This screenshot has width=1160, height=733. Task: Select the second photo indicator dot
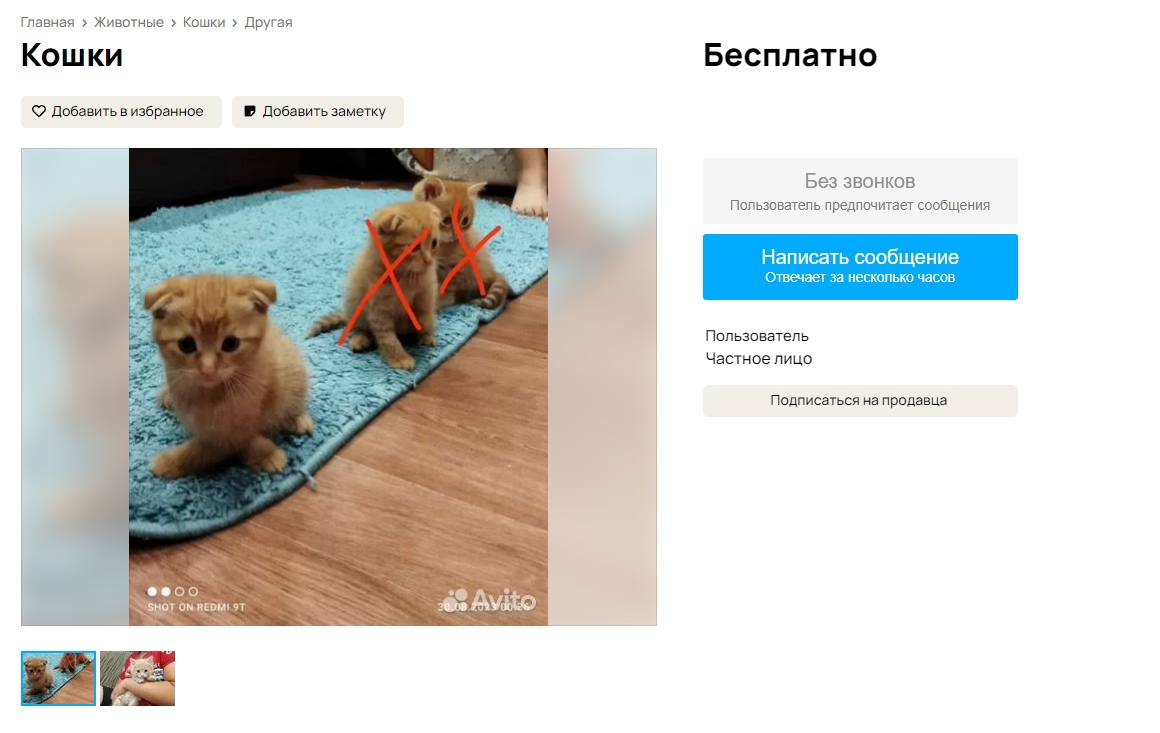pos(166,591)
